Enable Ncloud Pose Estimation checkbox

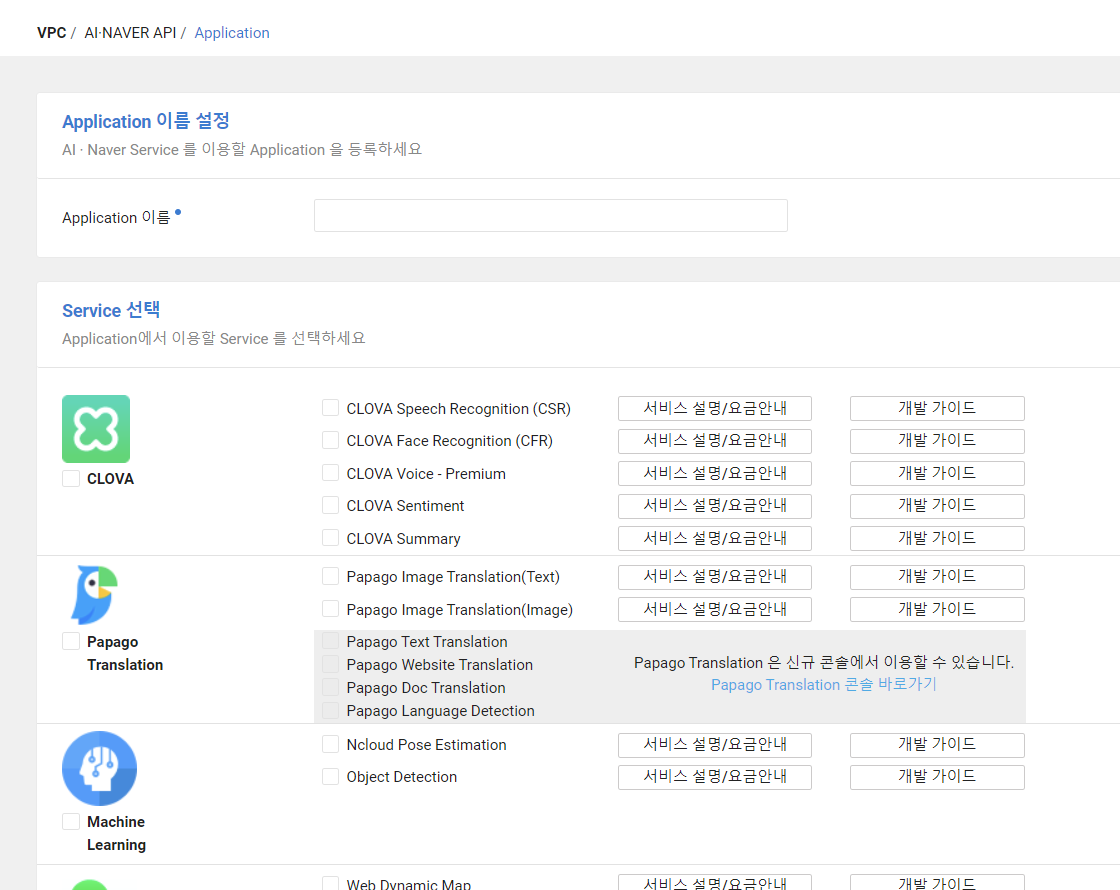click(330, 744)
